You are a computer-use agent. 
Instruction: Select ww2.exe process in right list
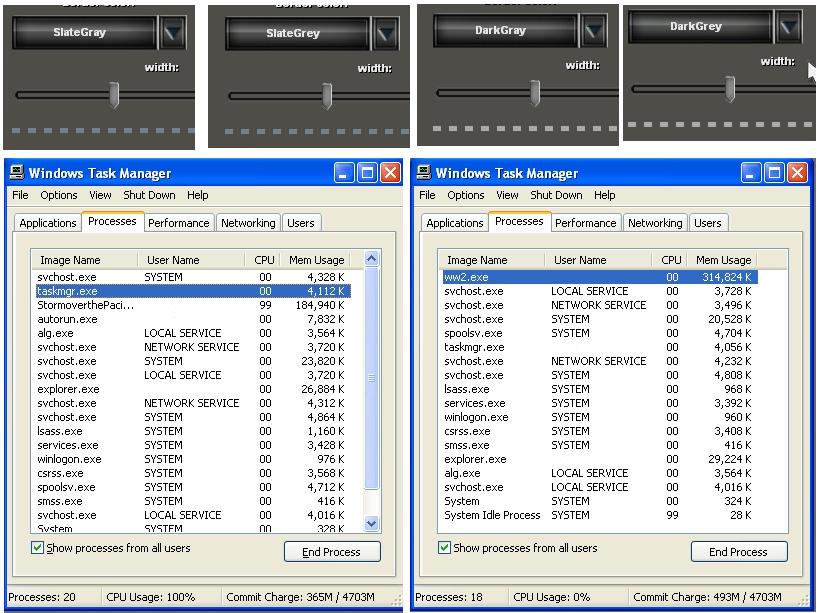[x=600, y=277]
